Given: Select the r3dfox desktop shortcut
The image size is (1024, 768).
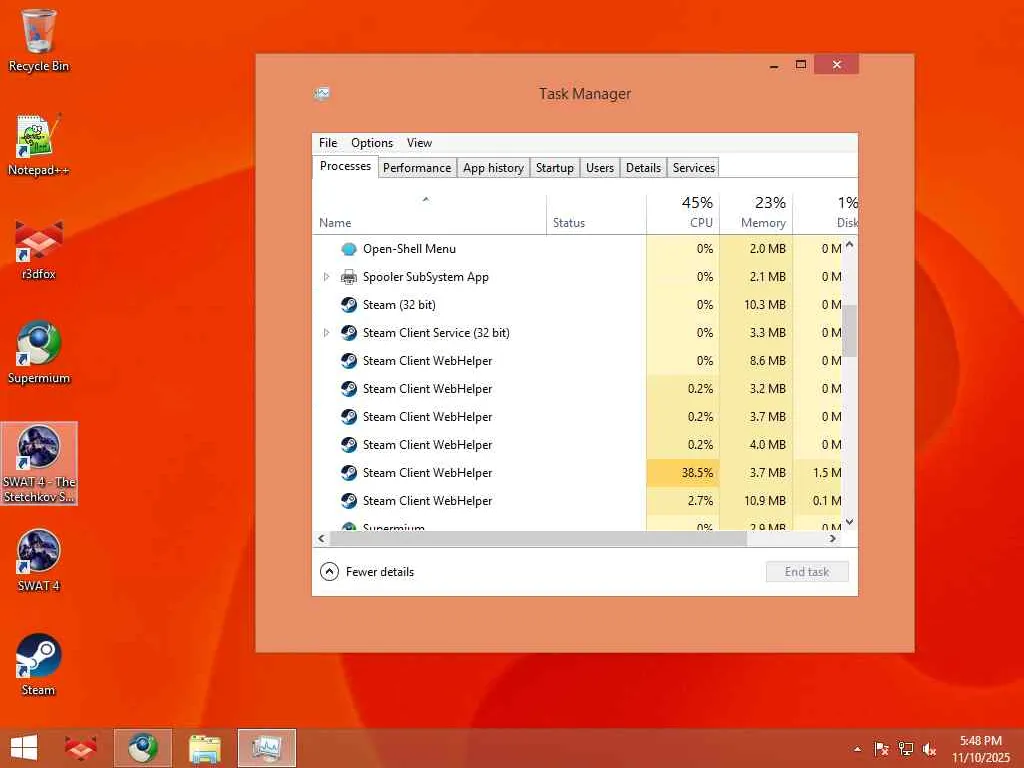Looking at the screenshot, I should 39,249.
